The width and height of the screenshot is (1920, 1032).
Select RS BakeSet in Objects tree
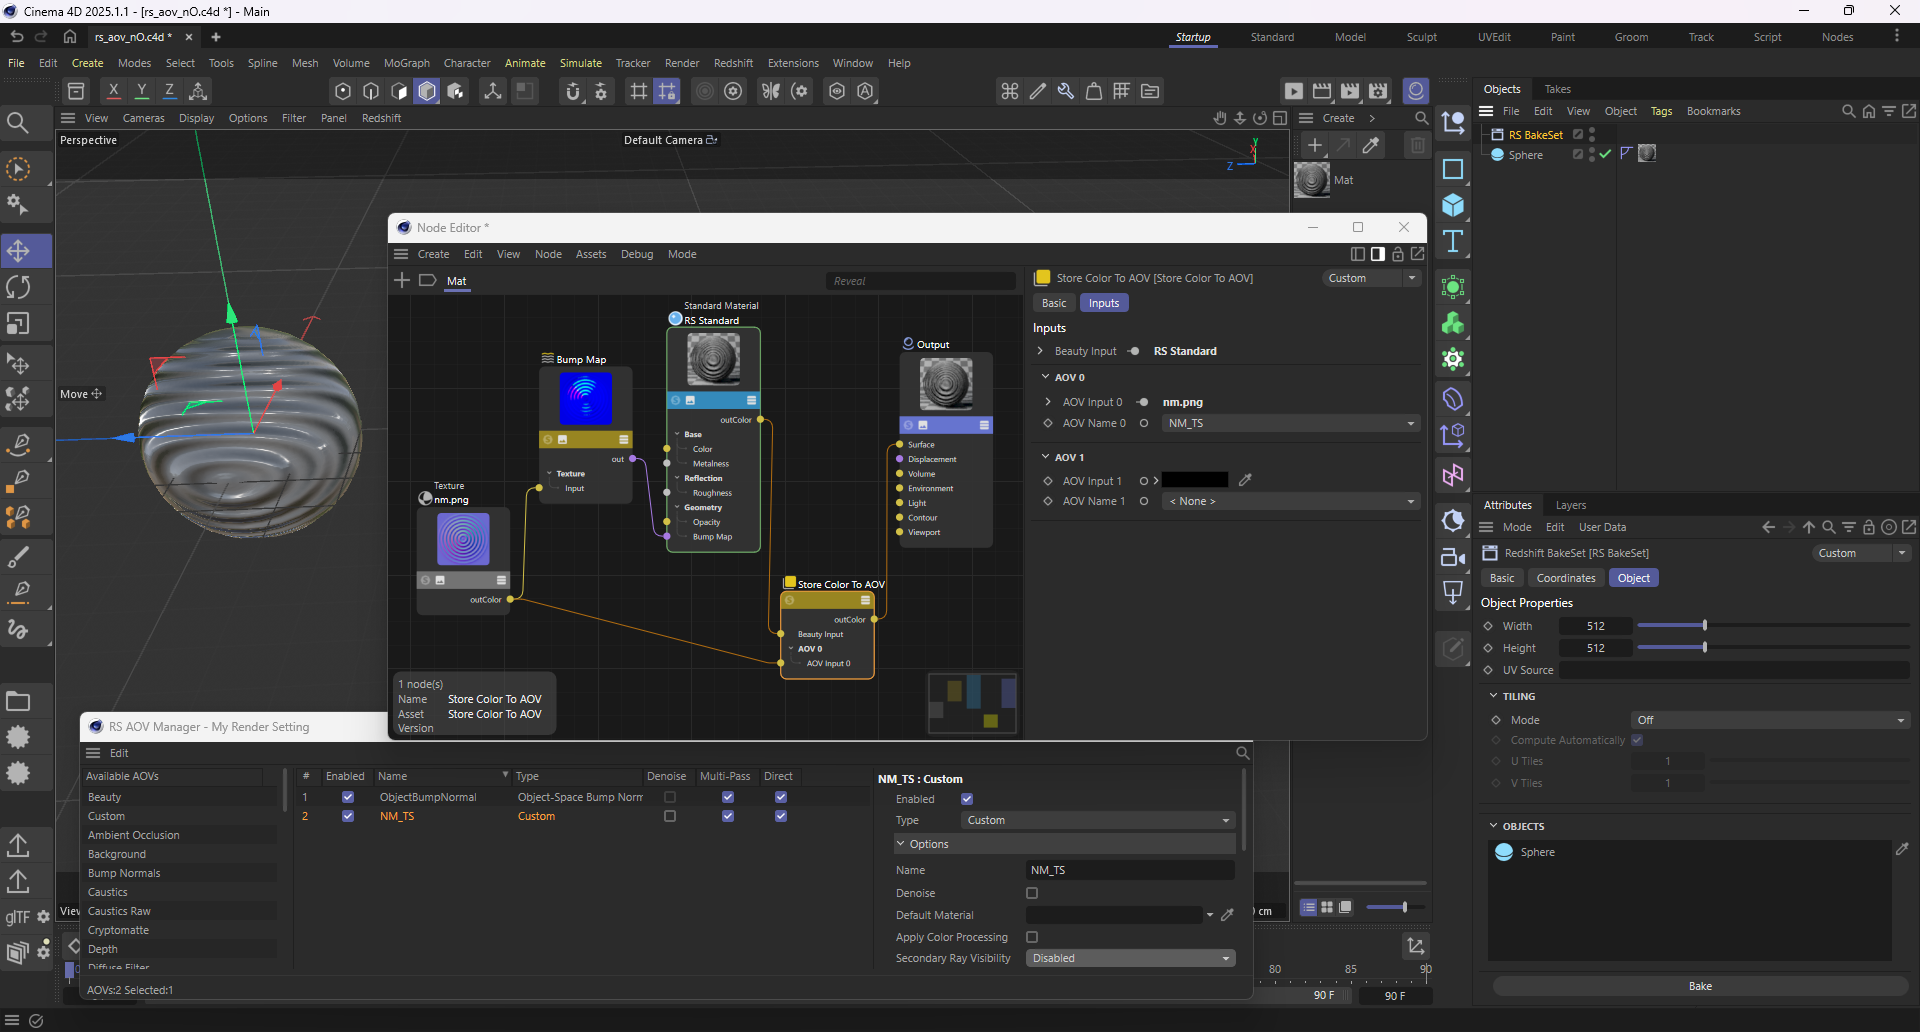tap(1535, 135)
